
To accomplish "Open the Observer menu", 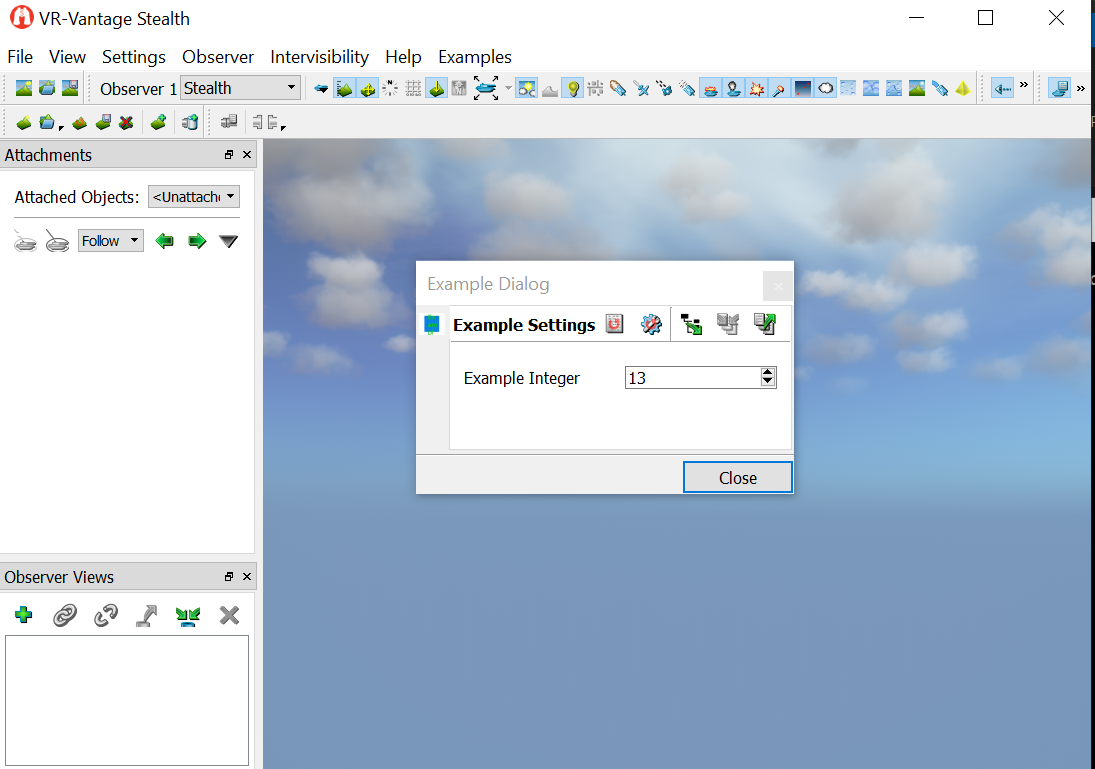I will [218, 57].
